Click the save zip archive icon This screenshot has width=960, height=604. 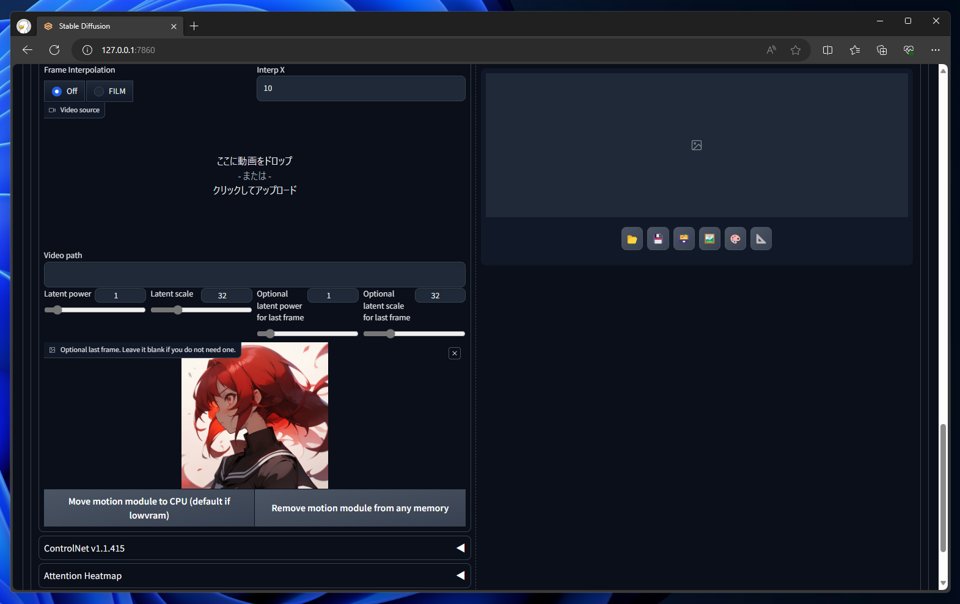[684, 239]
